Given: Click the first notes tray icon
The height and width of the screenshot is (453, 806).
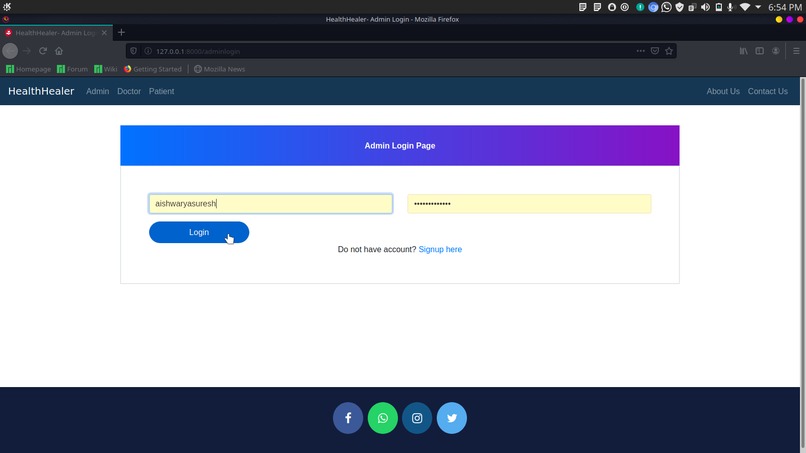Looking at the screenshot, I should click(582, 7).
